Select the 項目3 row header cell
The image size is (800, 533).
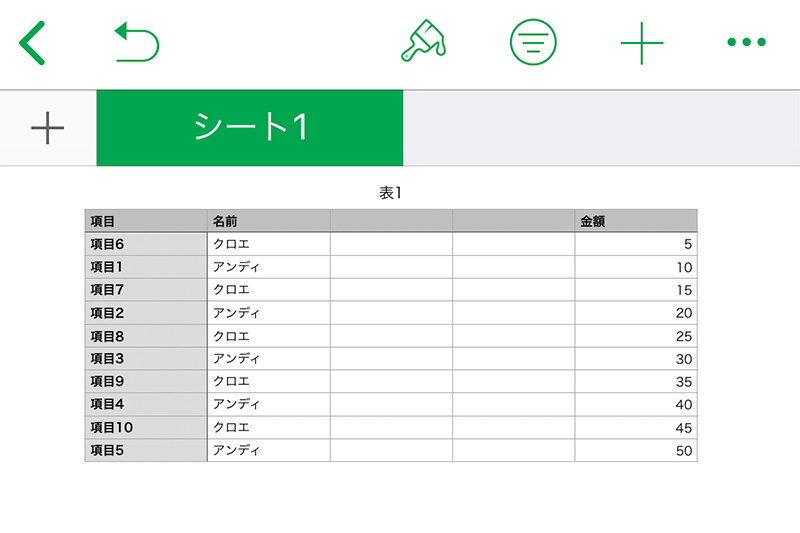coord(146,359)
